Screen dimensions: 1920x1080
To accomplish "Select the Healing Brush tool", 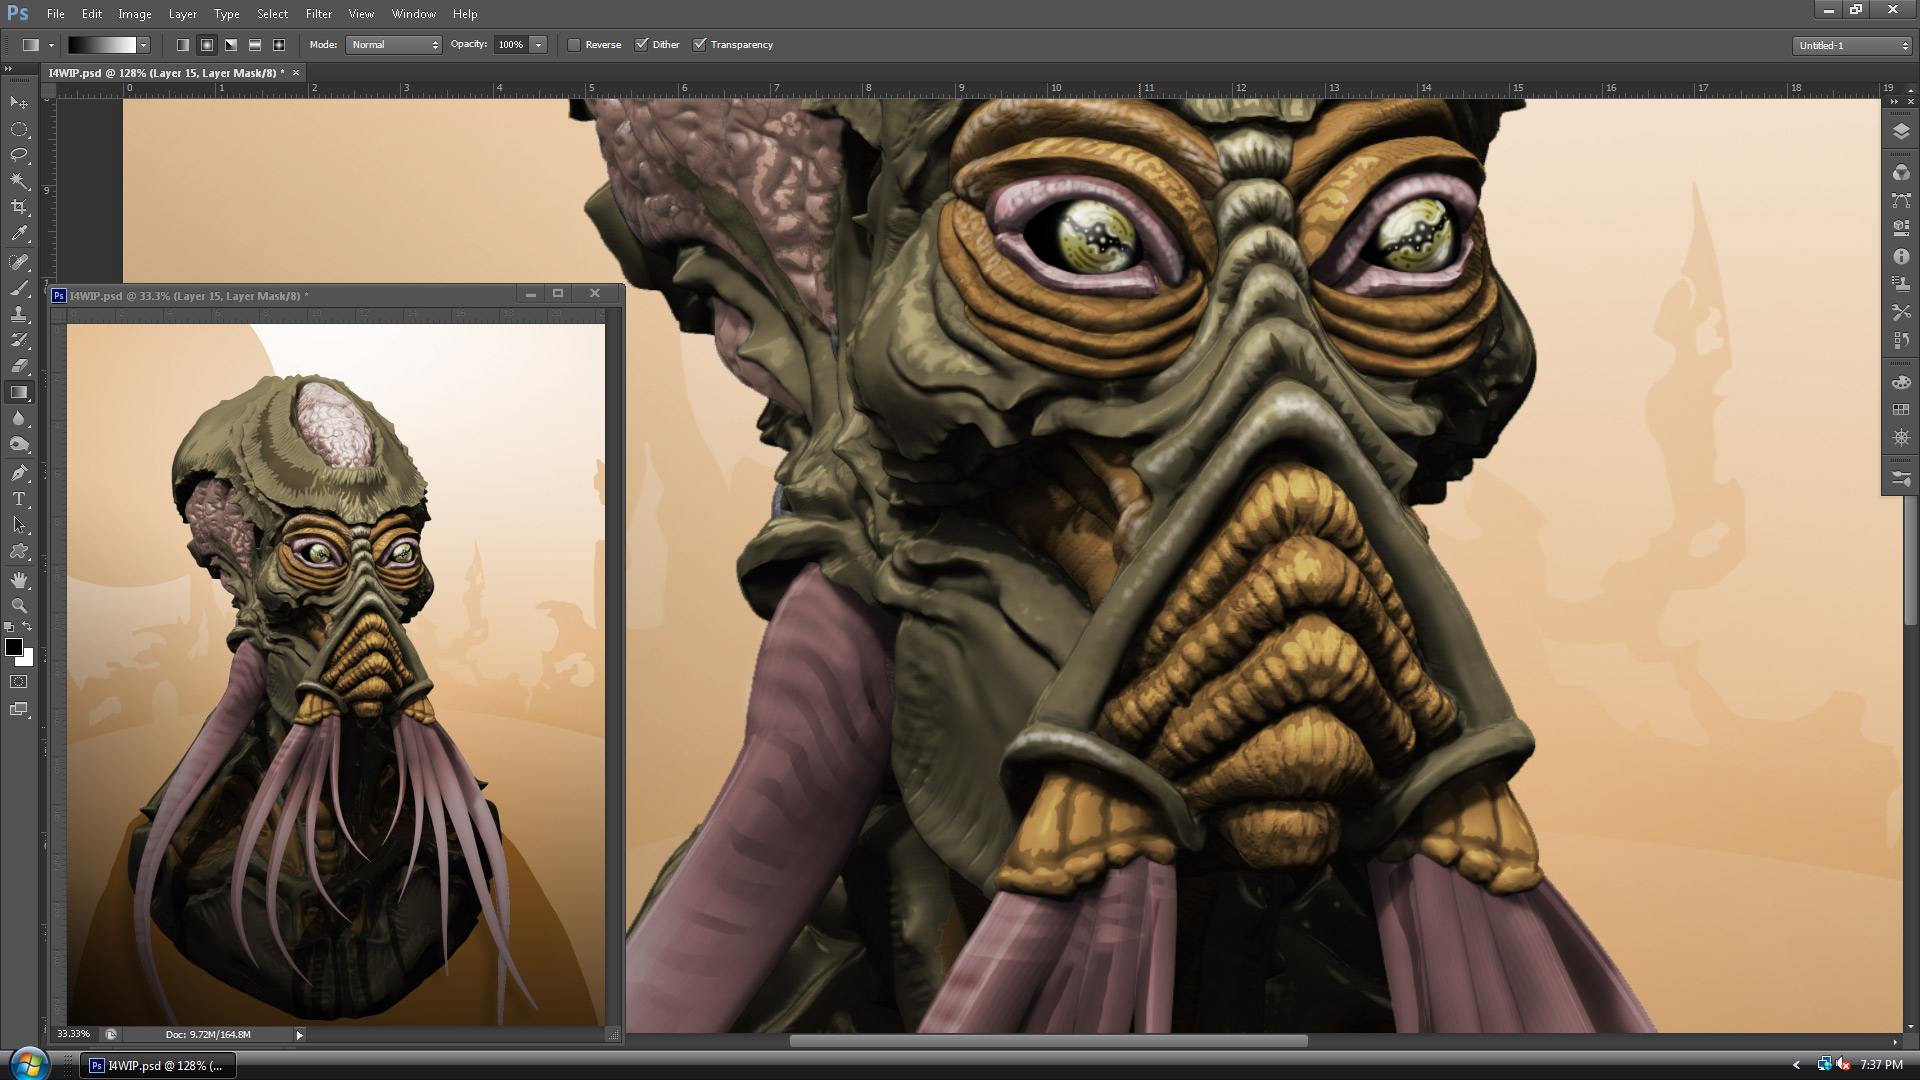I will (19, 262).
